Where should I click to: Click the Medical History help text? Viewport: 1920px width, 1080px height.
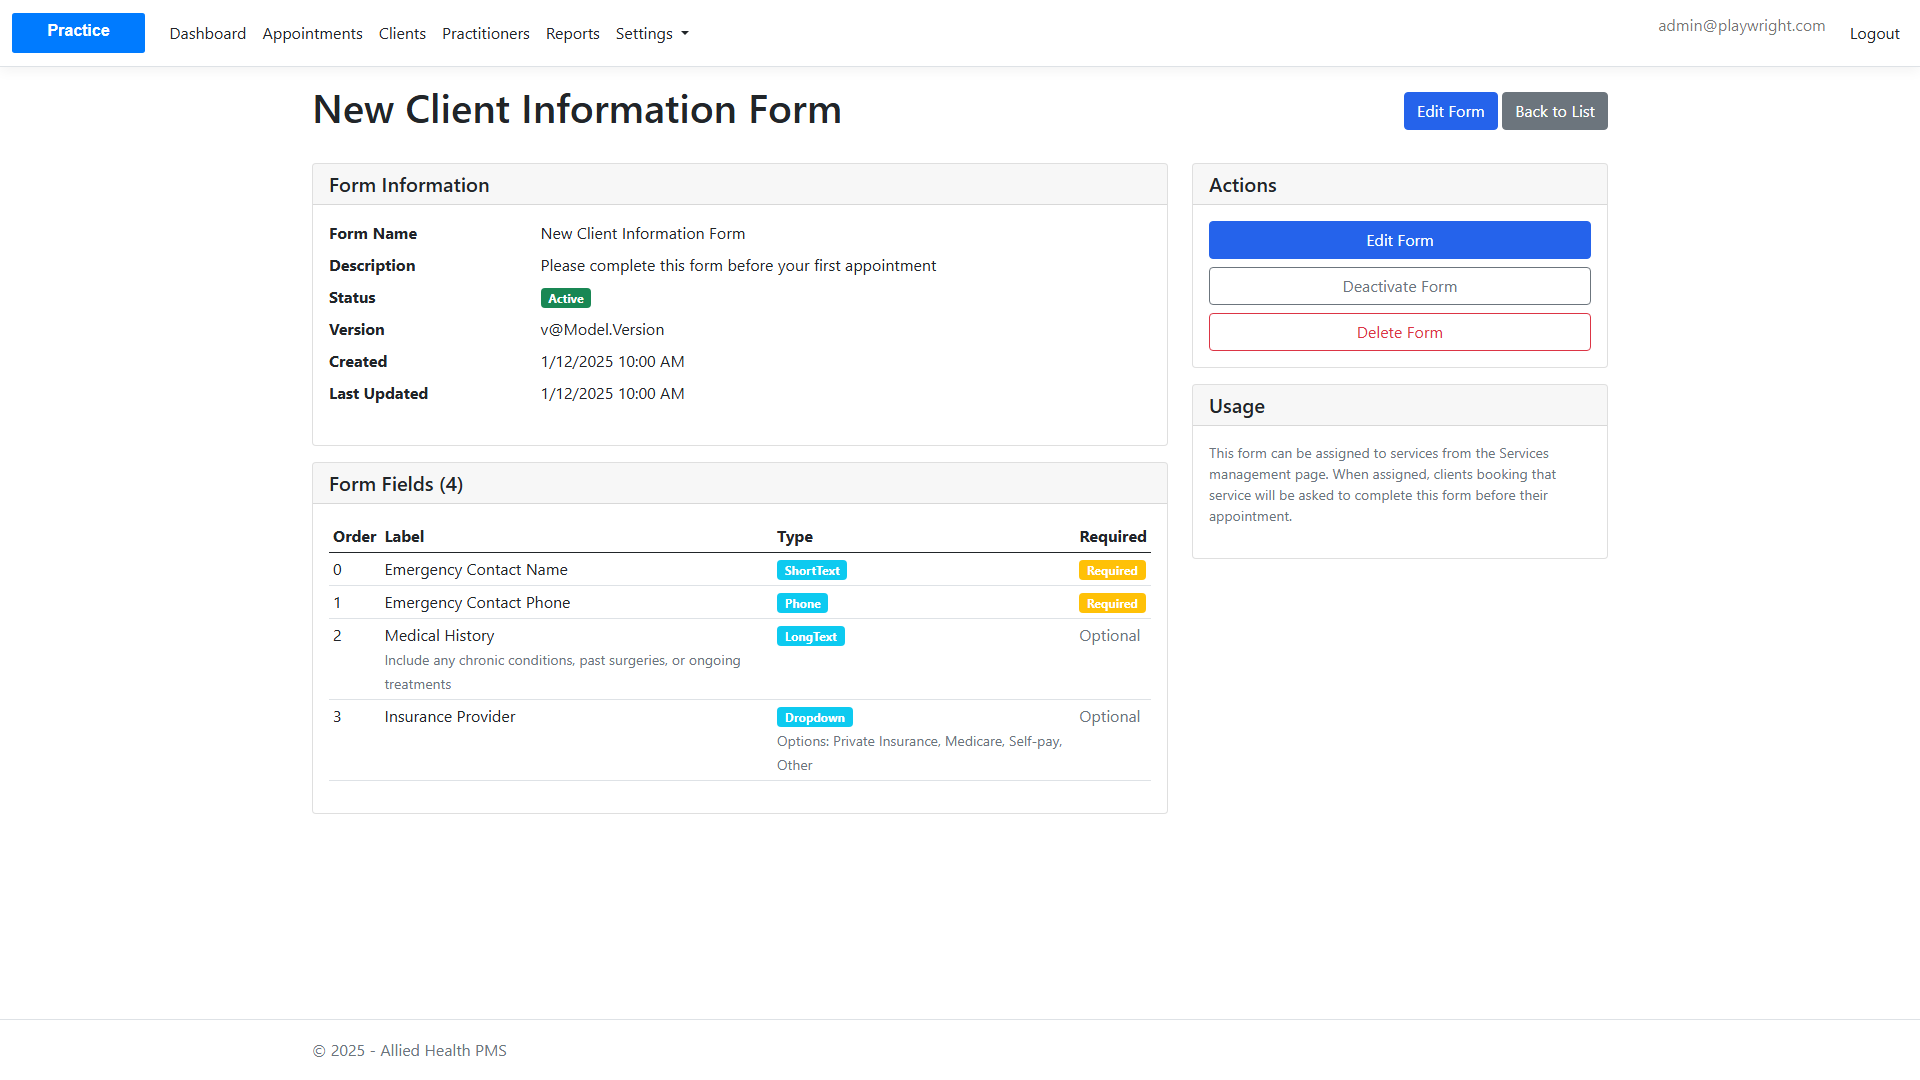[x=562, y=672]
